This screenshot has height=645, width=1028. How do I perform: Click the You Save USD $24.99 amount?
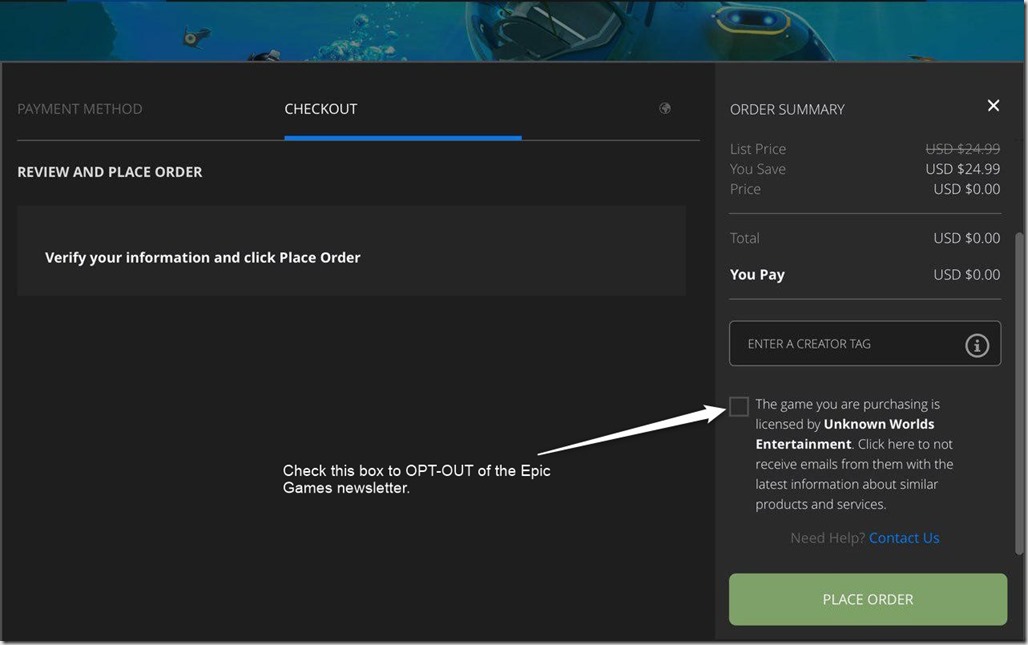pyautogui.click(x=962, y=169)
